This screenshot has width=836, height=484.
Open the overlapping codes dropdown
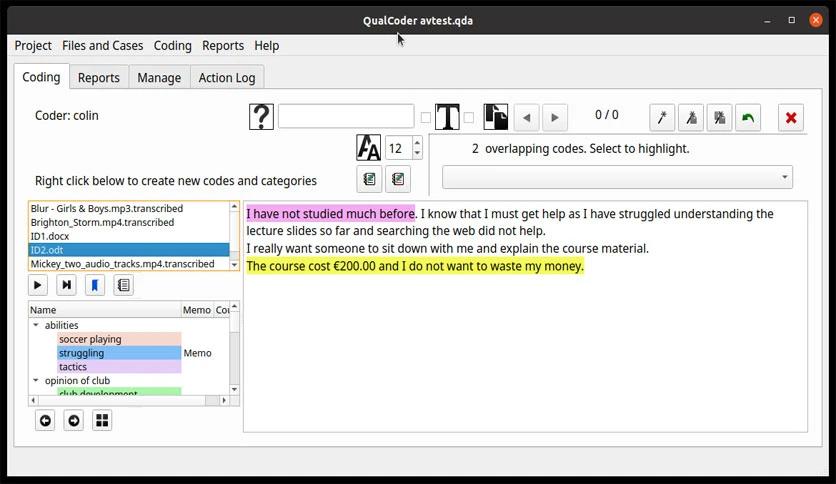[x=617, y=177]
